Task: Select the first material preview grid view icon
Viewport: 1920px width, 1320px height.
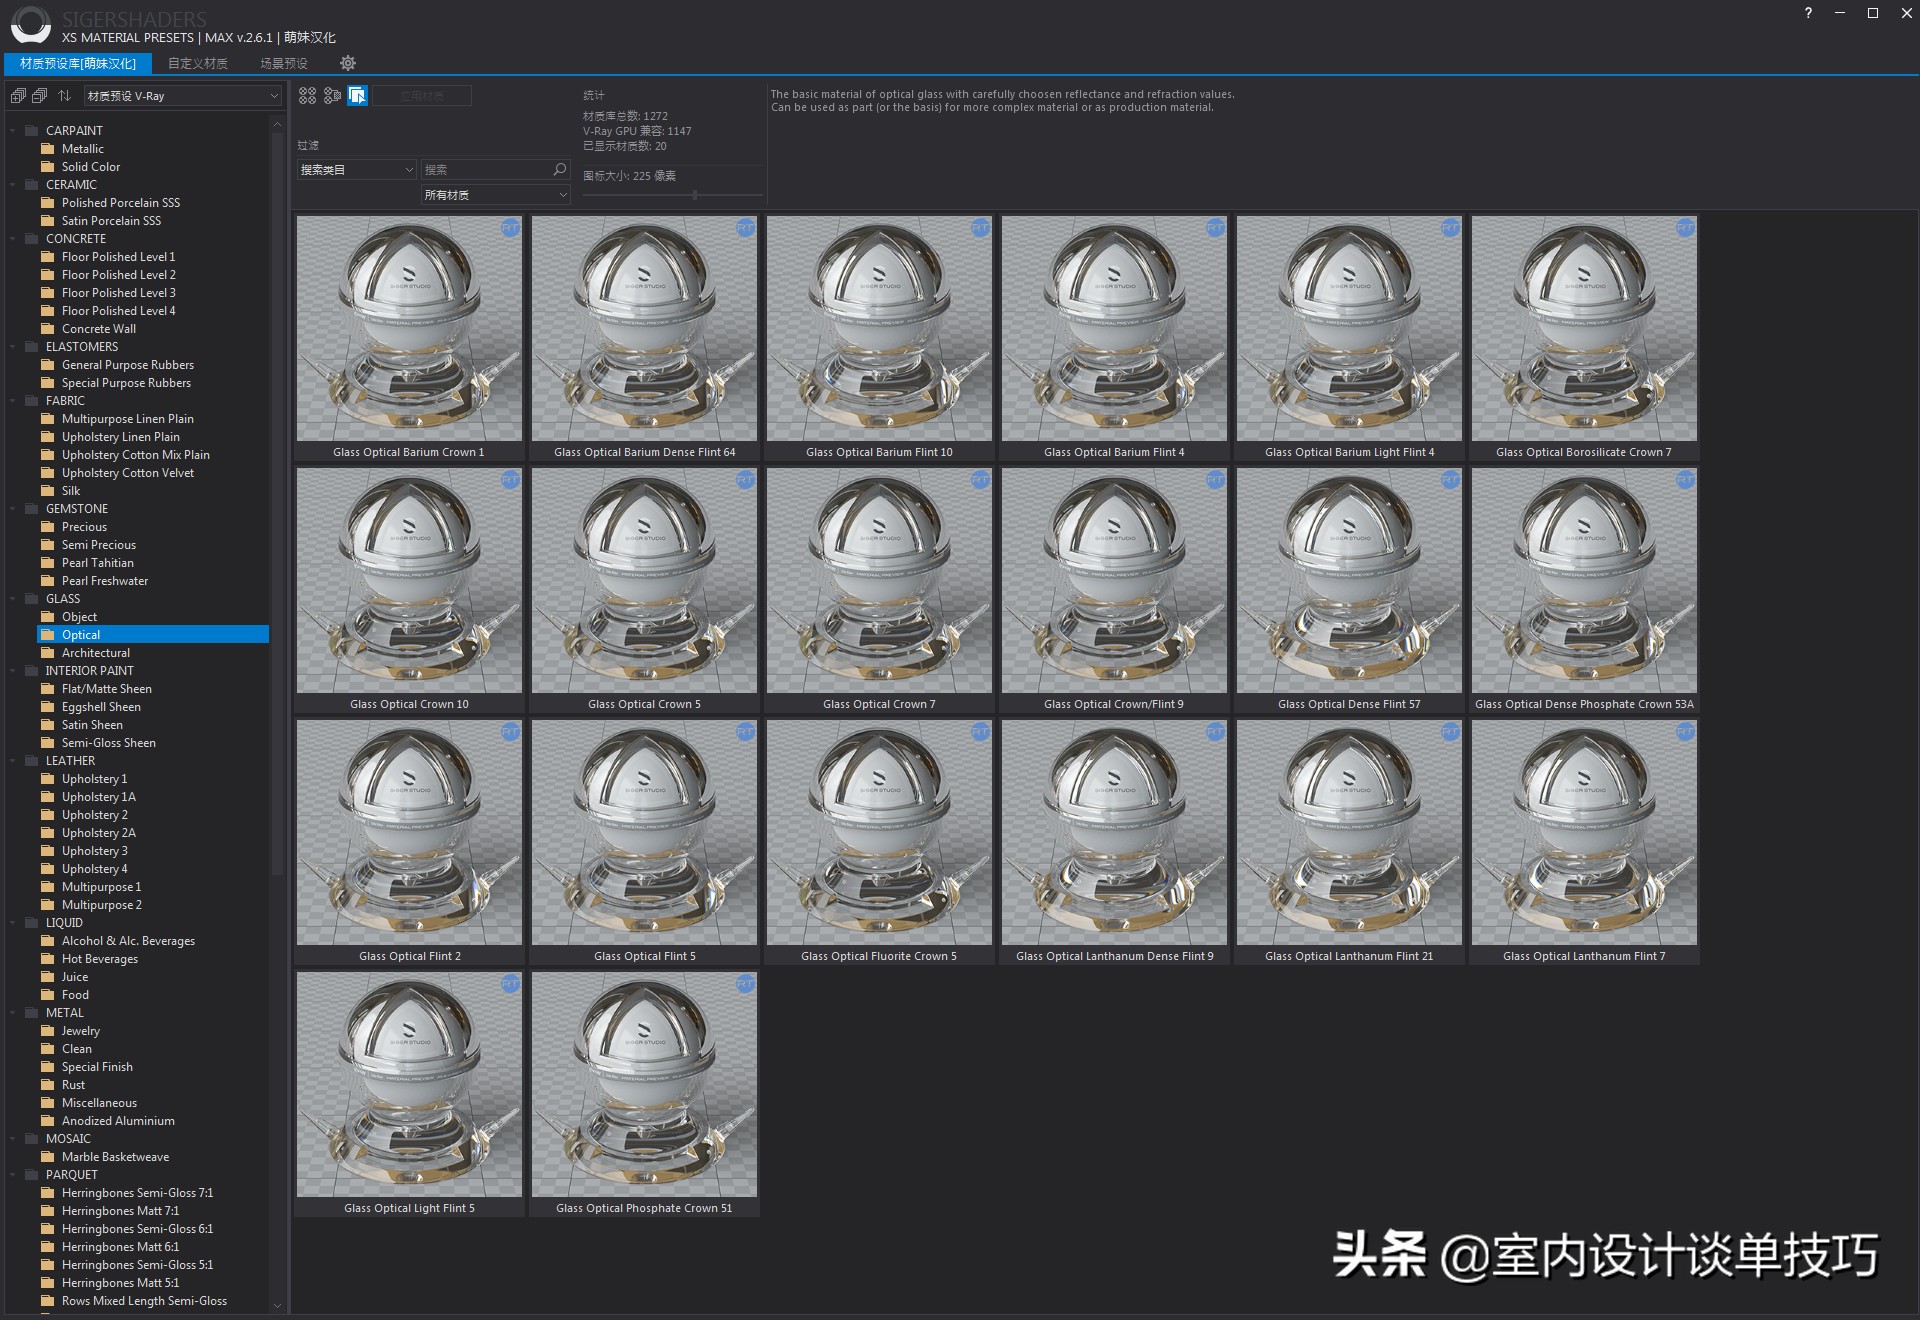Action: pos(308,96)
